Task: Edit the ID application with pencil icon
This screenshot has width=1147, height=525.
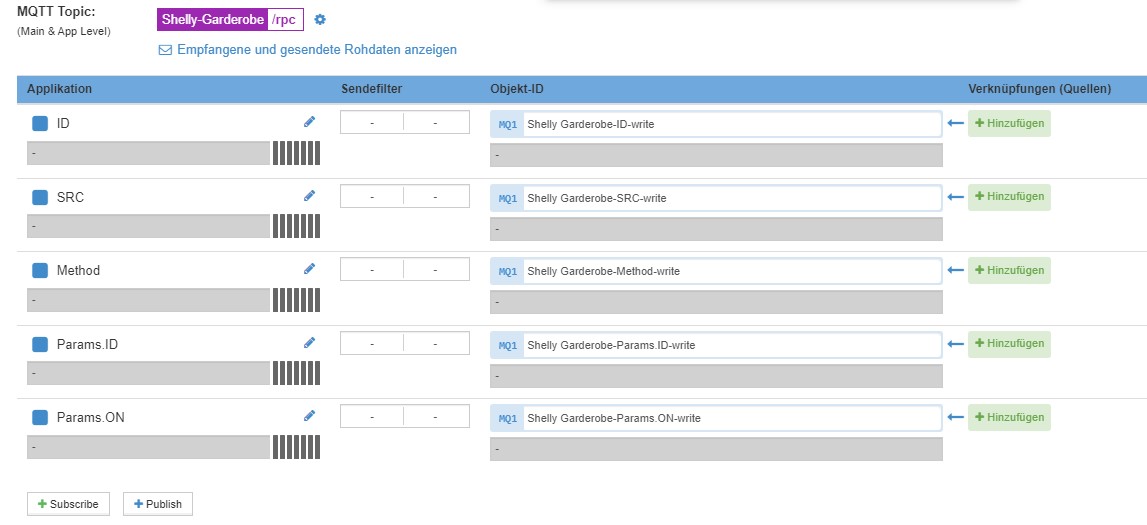Action: (309, 121)
